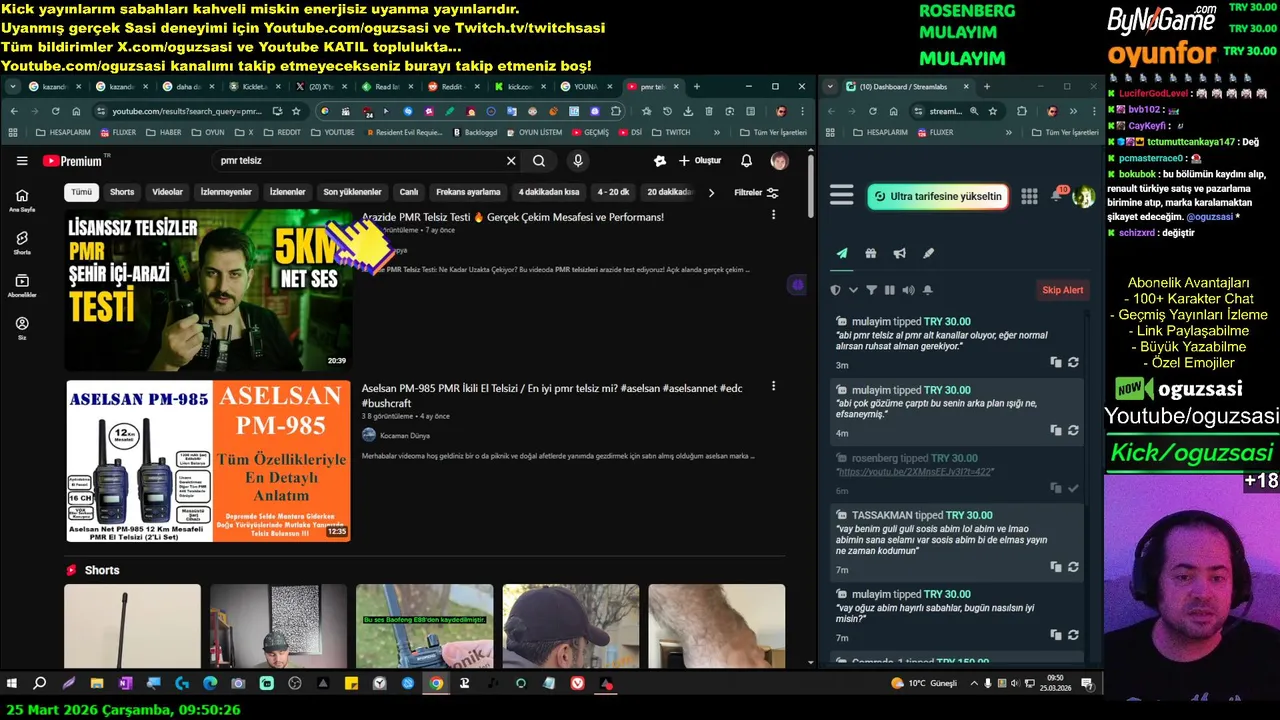Open Chrome downloads icon

[x=688, y=111]
